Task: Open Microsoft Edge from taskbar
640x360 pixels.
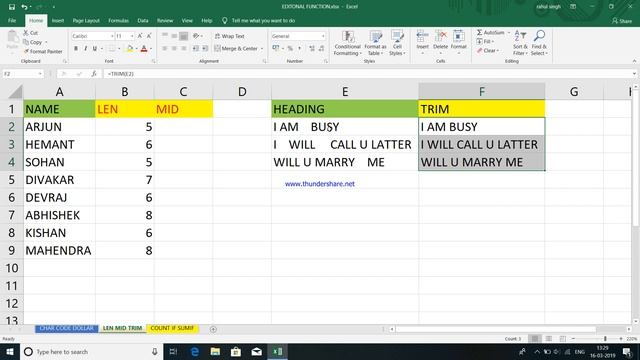Action: pos(195,351)
